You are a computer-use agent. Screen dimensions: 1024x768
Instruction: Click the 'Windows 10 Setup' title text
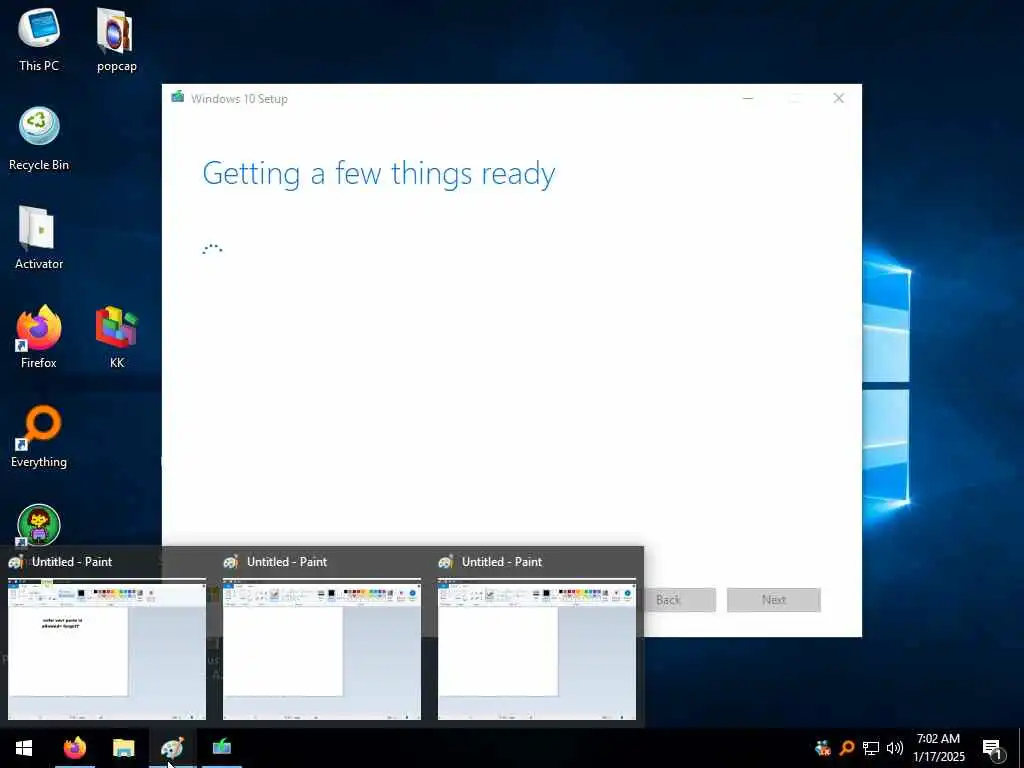(x=239, y=99)
